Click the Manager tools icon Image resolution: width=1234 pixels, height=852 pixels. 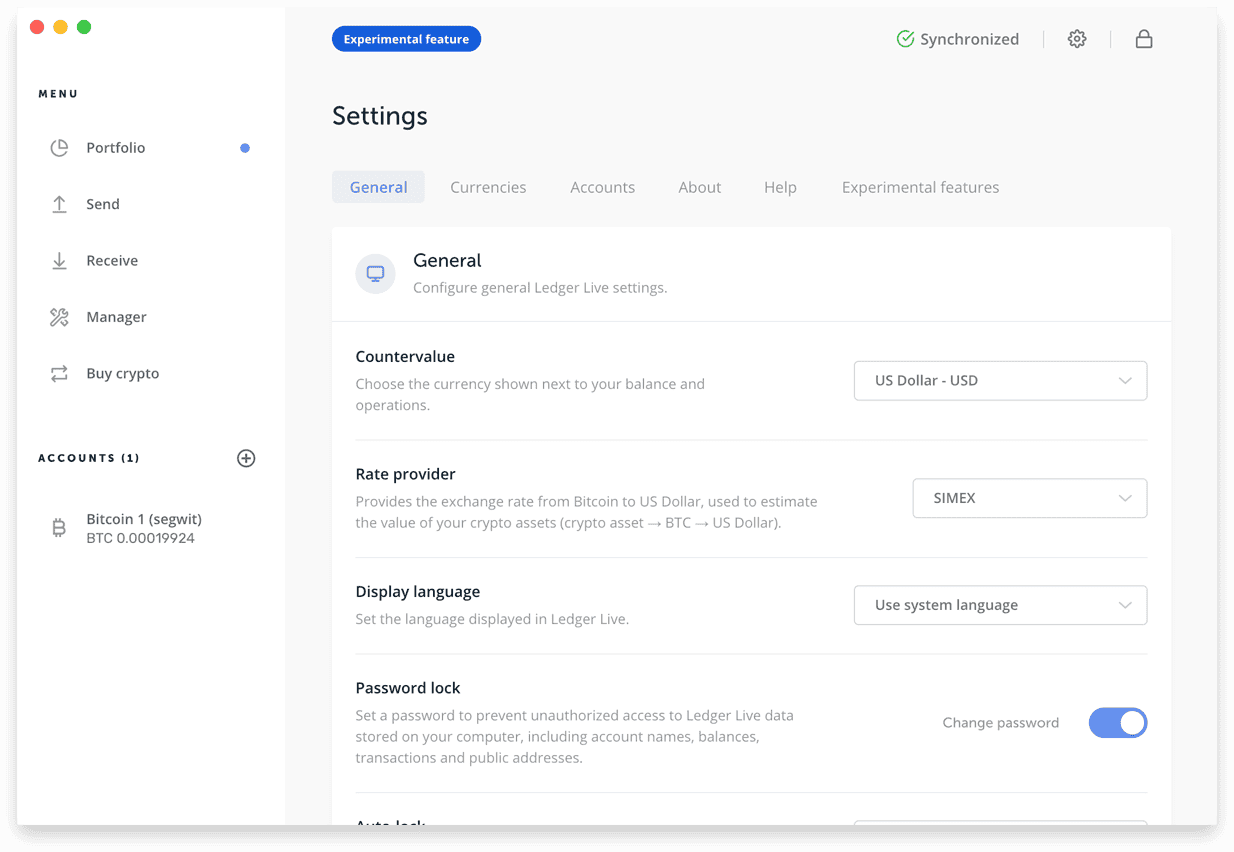[x=59, y=317]
